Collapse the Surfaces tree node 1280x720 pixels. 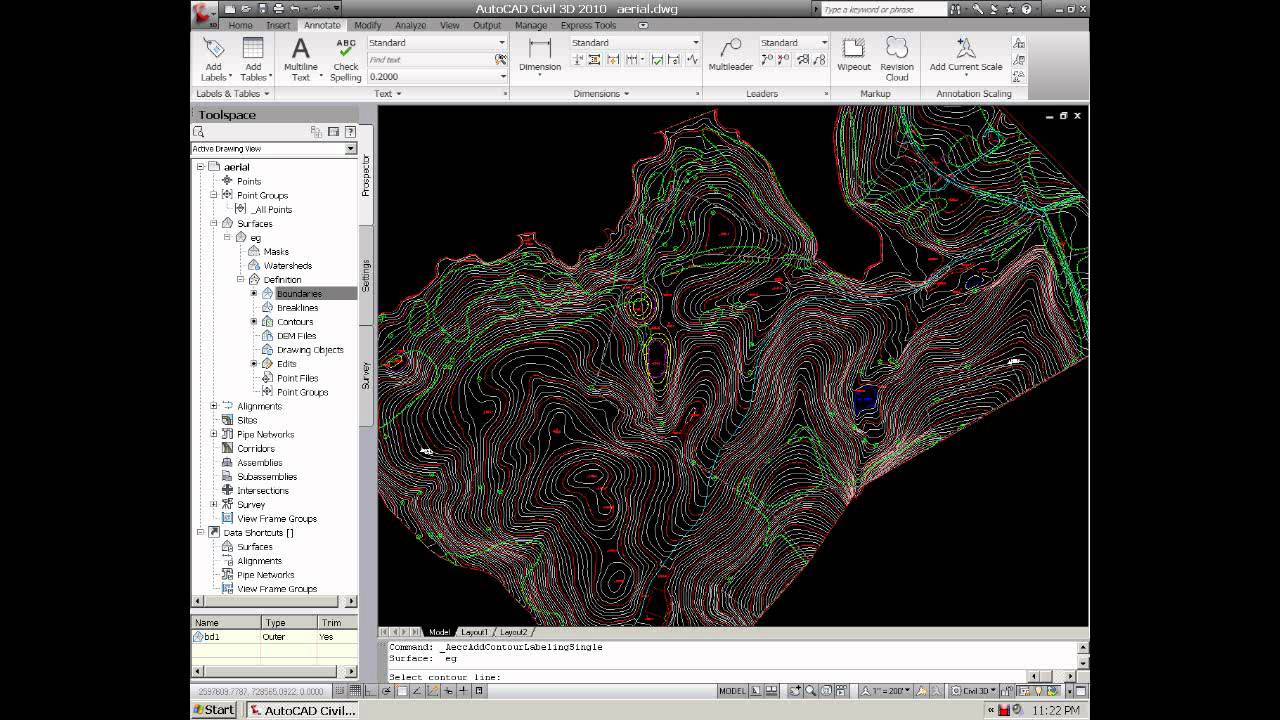214,224
